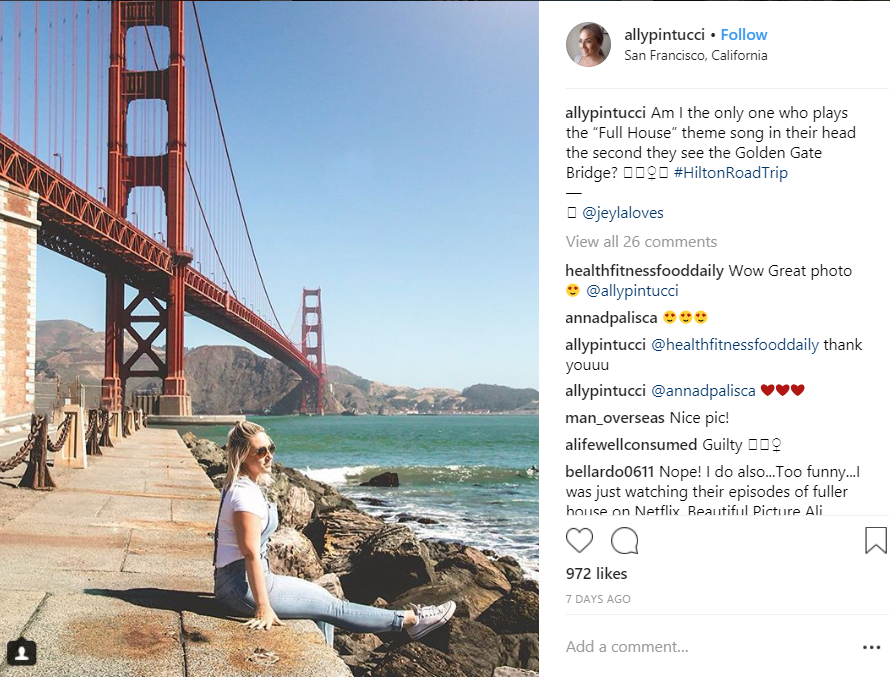Open the San Francisco, California location

pos(695,56)
